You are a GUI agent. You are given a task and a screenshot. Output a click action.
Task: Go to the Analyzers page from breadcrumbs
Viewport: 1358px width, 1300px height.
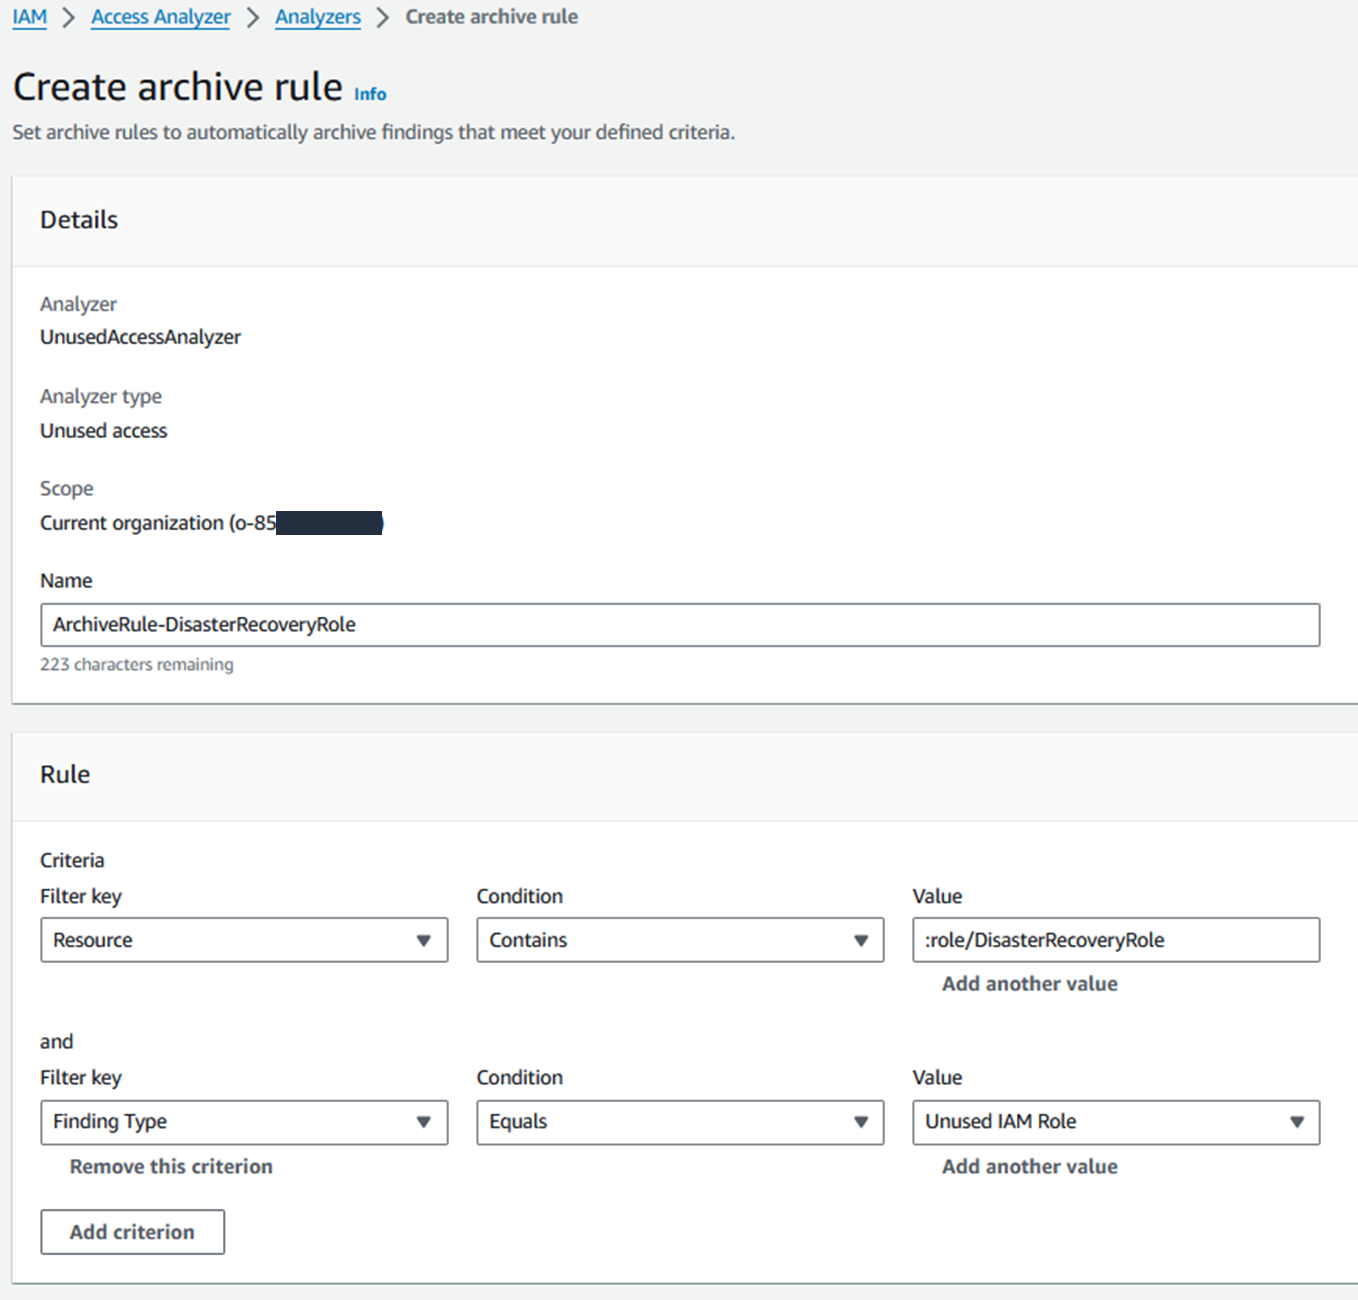[318, 16]
